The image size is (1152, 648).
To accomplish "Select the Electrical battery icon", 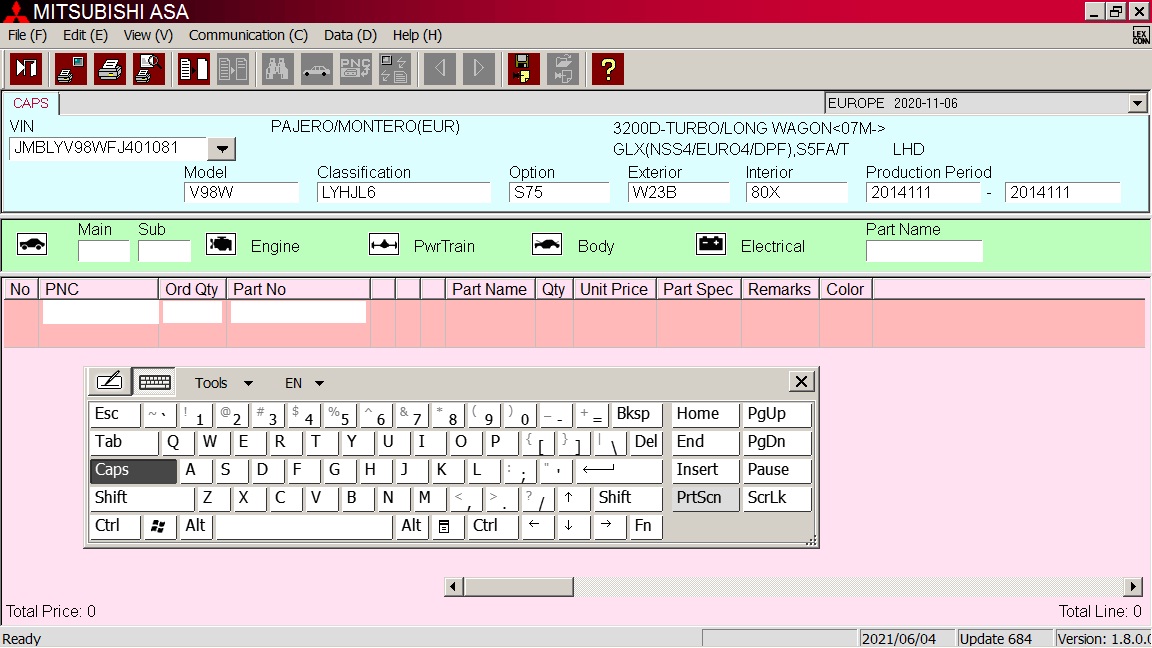I will 711,245.
